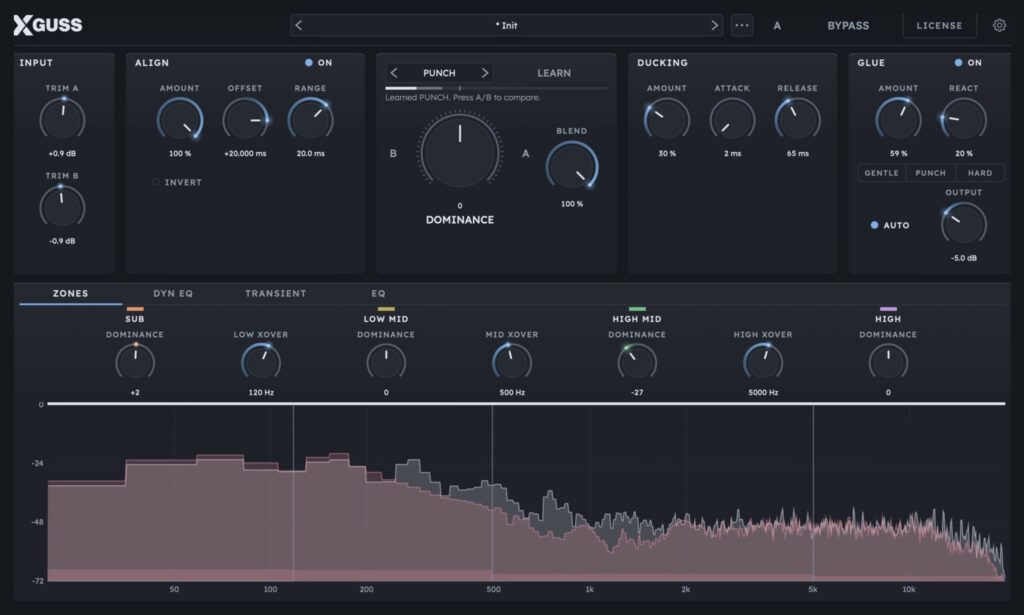Select previous mode before PUNCH
The width and height of the screenshot is (1024, 615).
point(394,73)
